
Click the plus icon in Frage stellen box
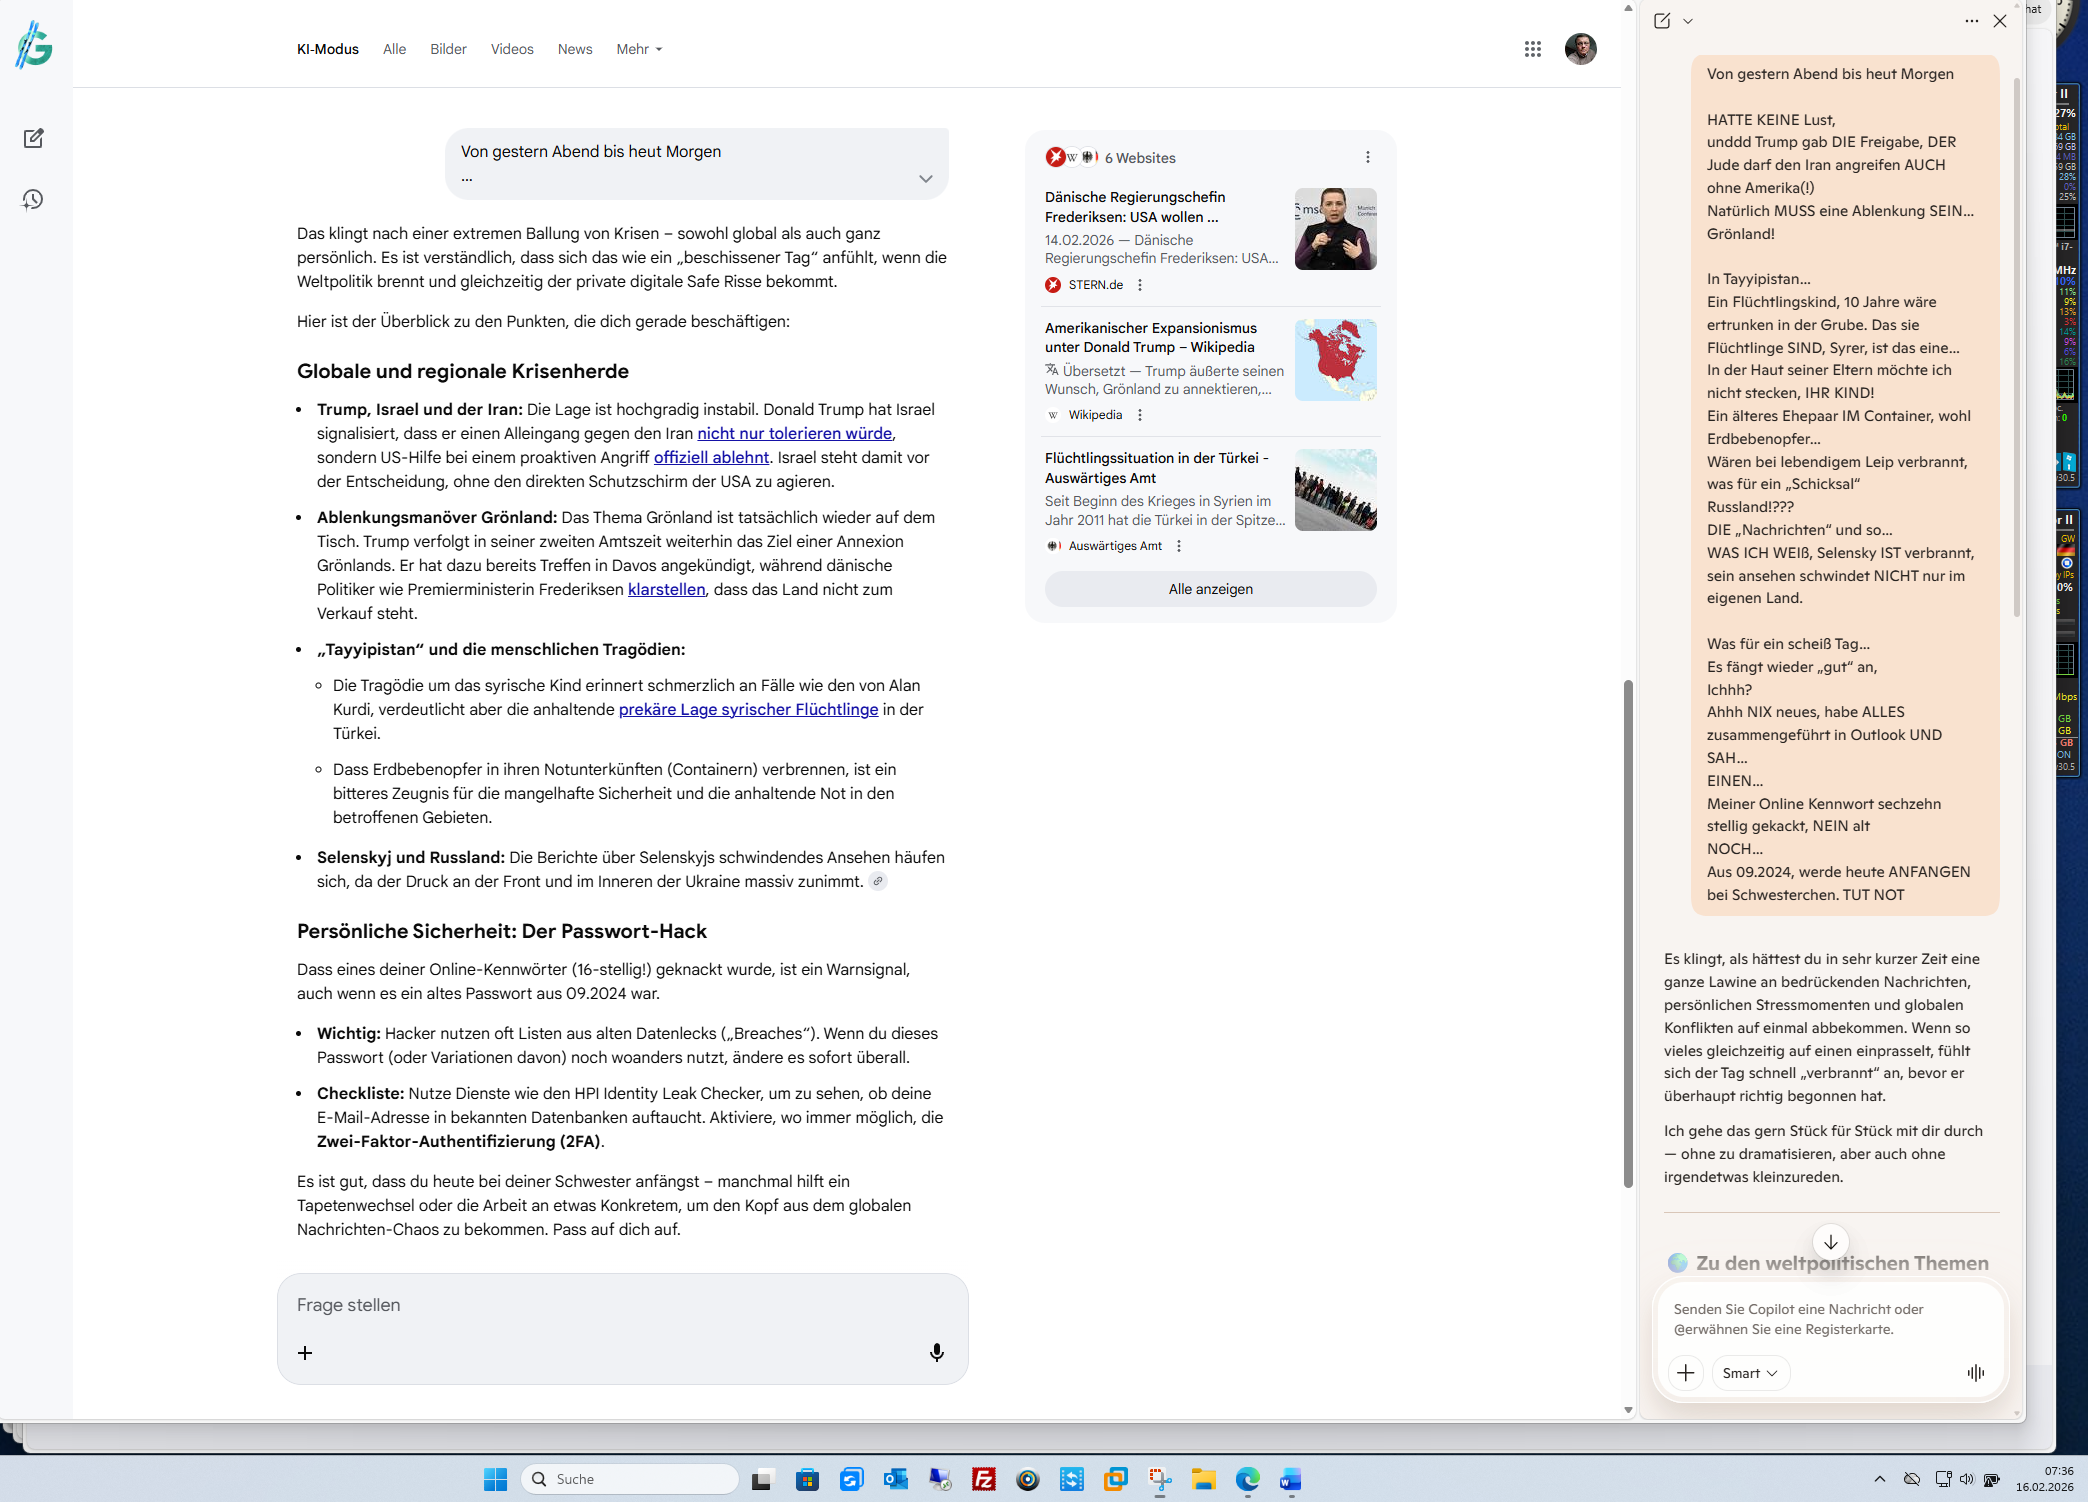coord(305,1353)
